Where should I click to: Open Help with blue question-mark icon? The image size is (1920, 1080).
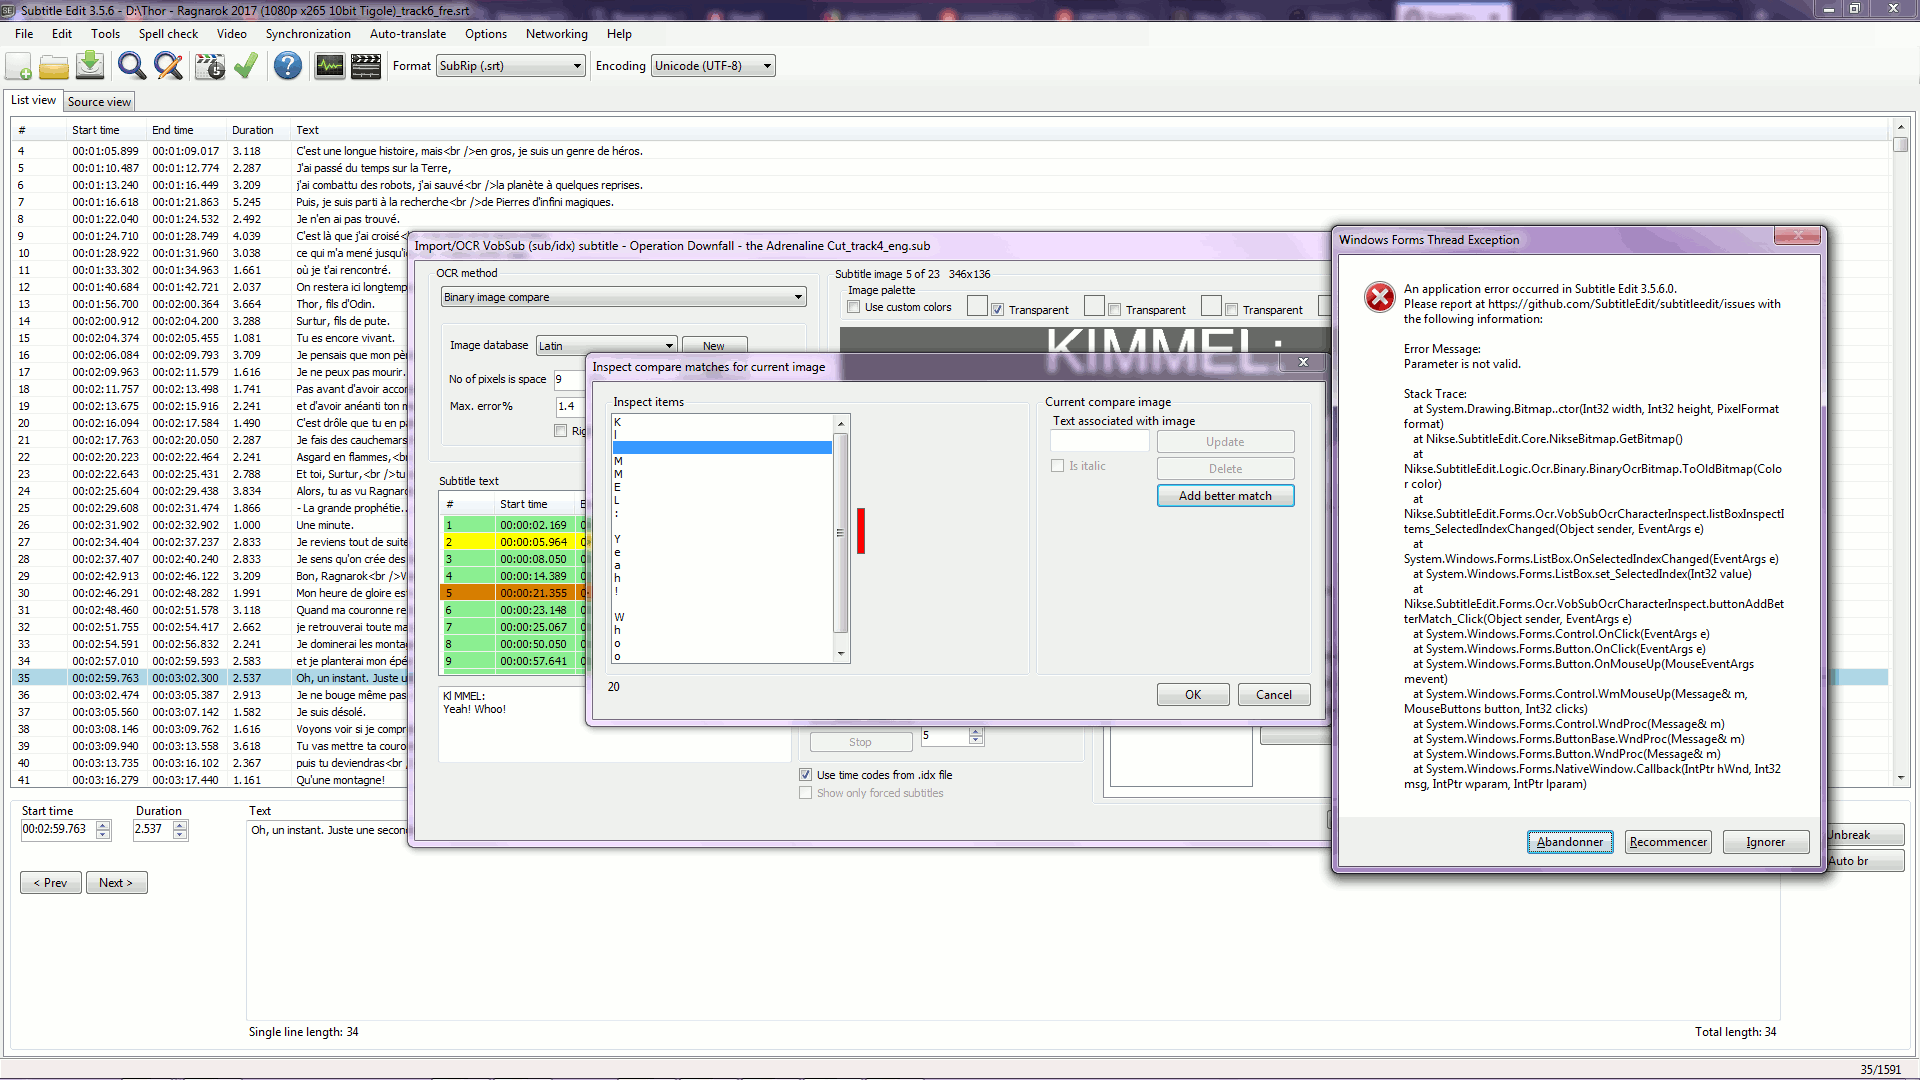click(x=288, y=67)
